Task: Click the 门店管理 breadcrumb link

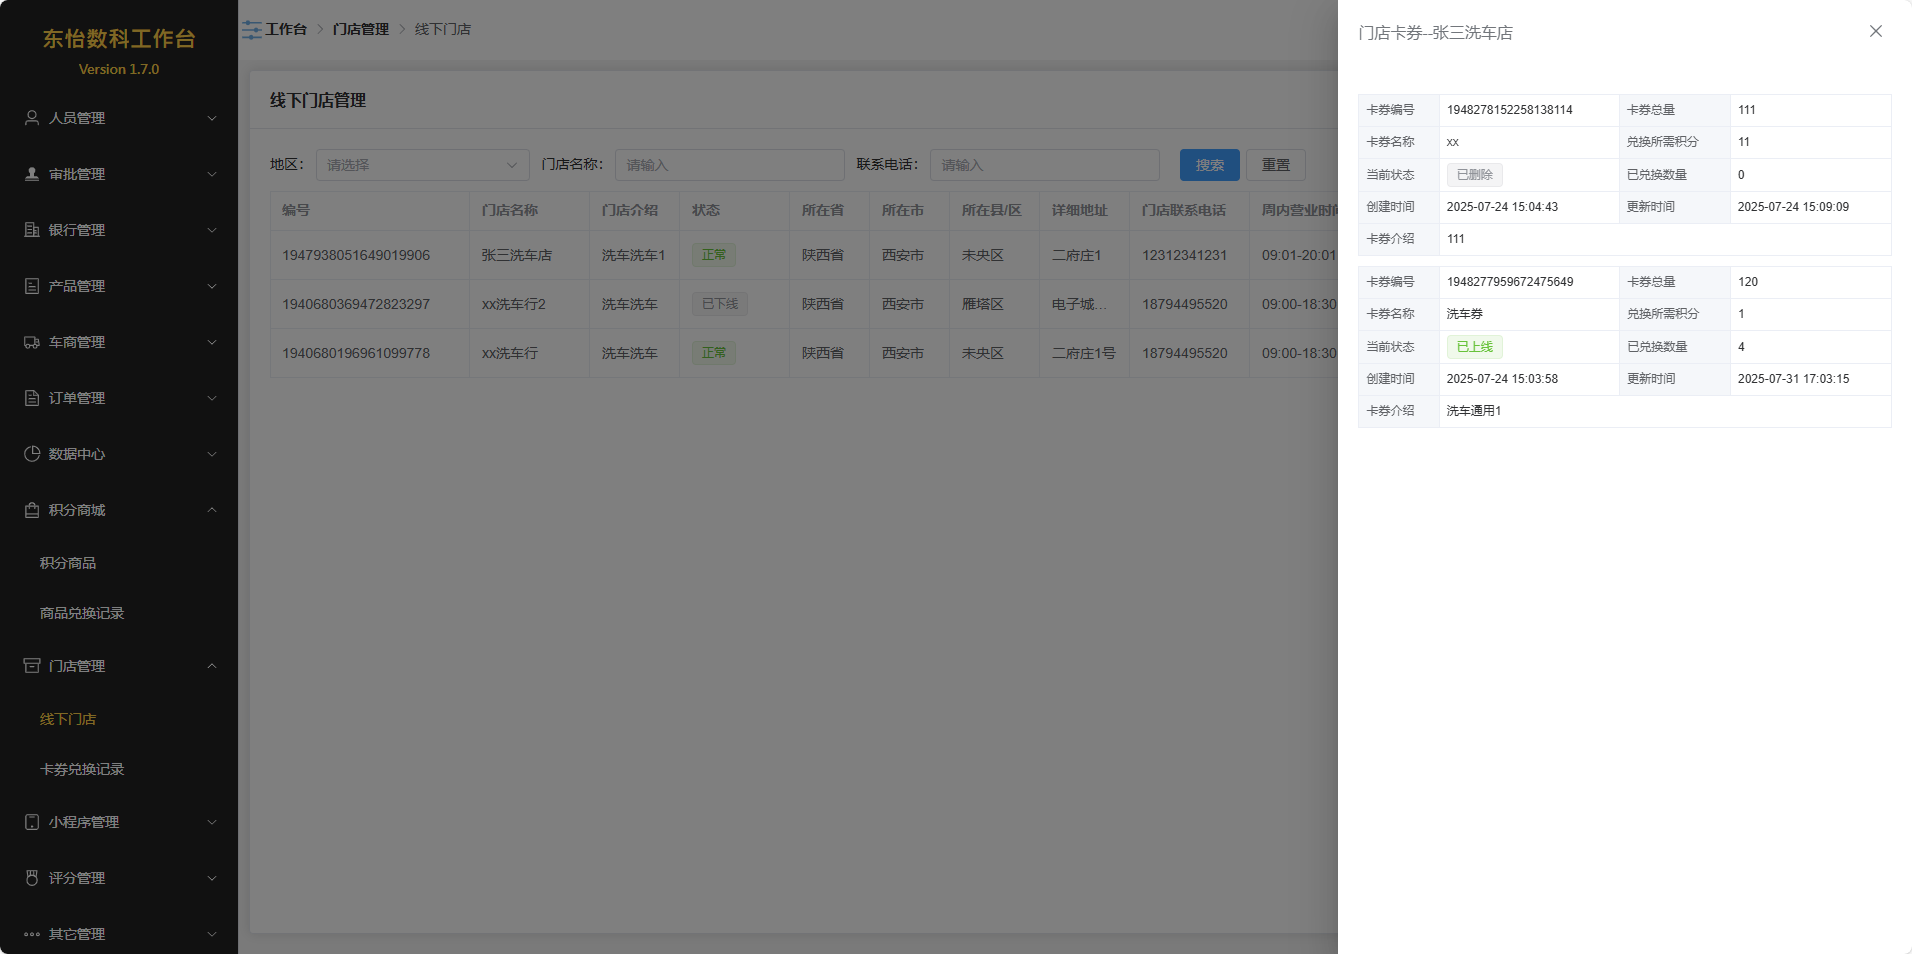Action: (361, 30)
